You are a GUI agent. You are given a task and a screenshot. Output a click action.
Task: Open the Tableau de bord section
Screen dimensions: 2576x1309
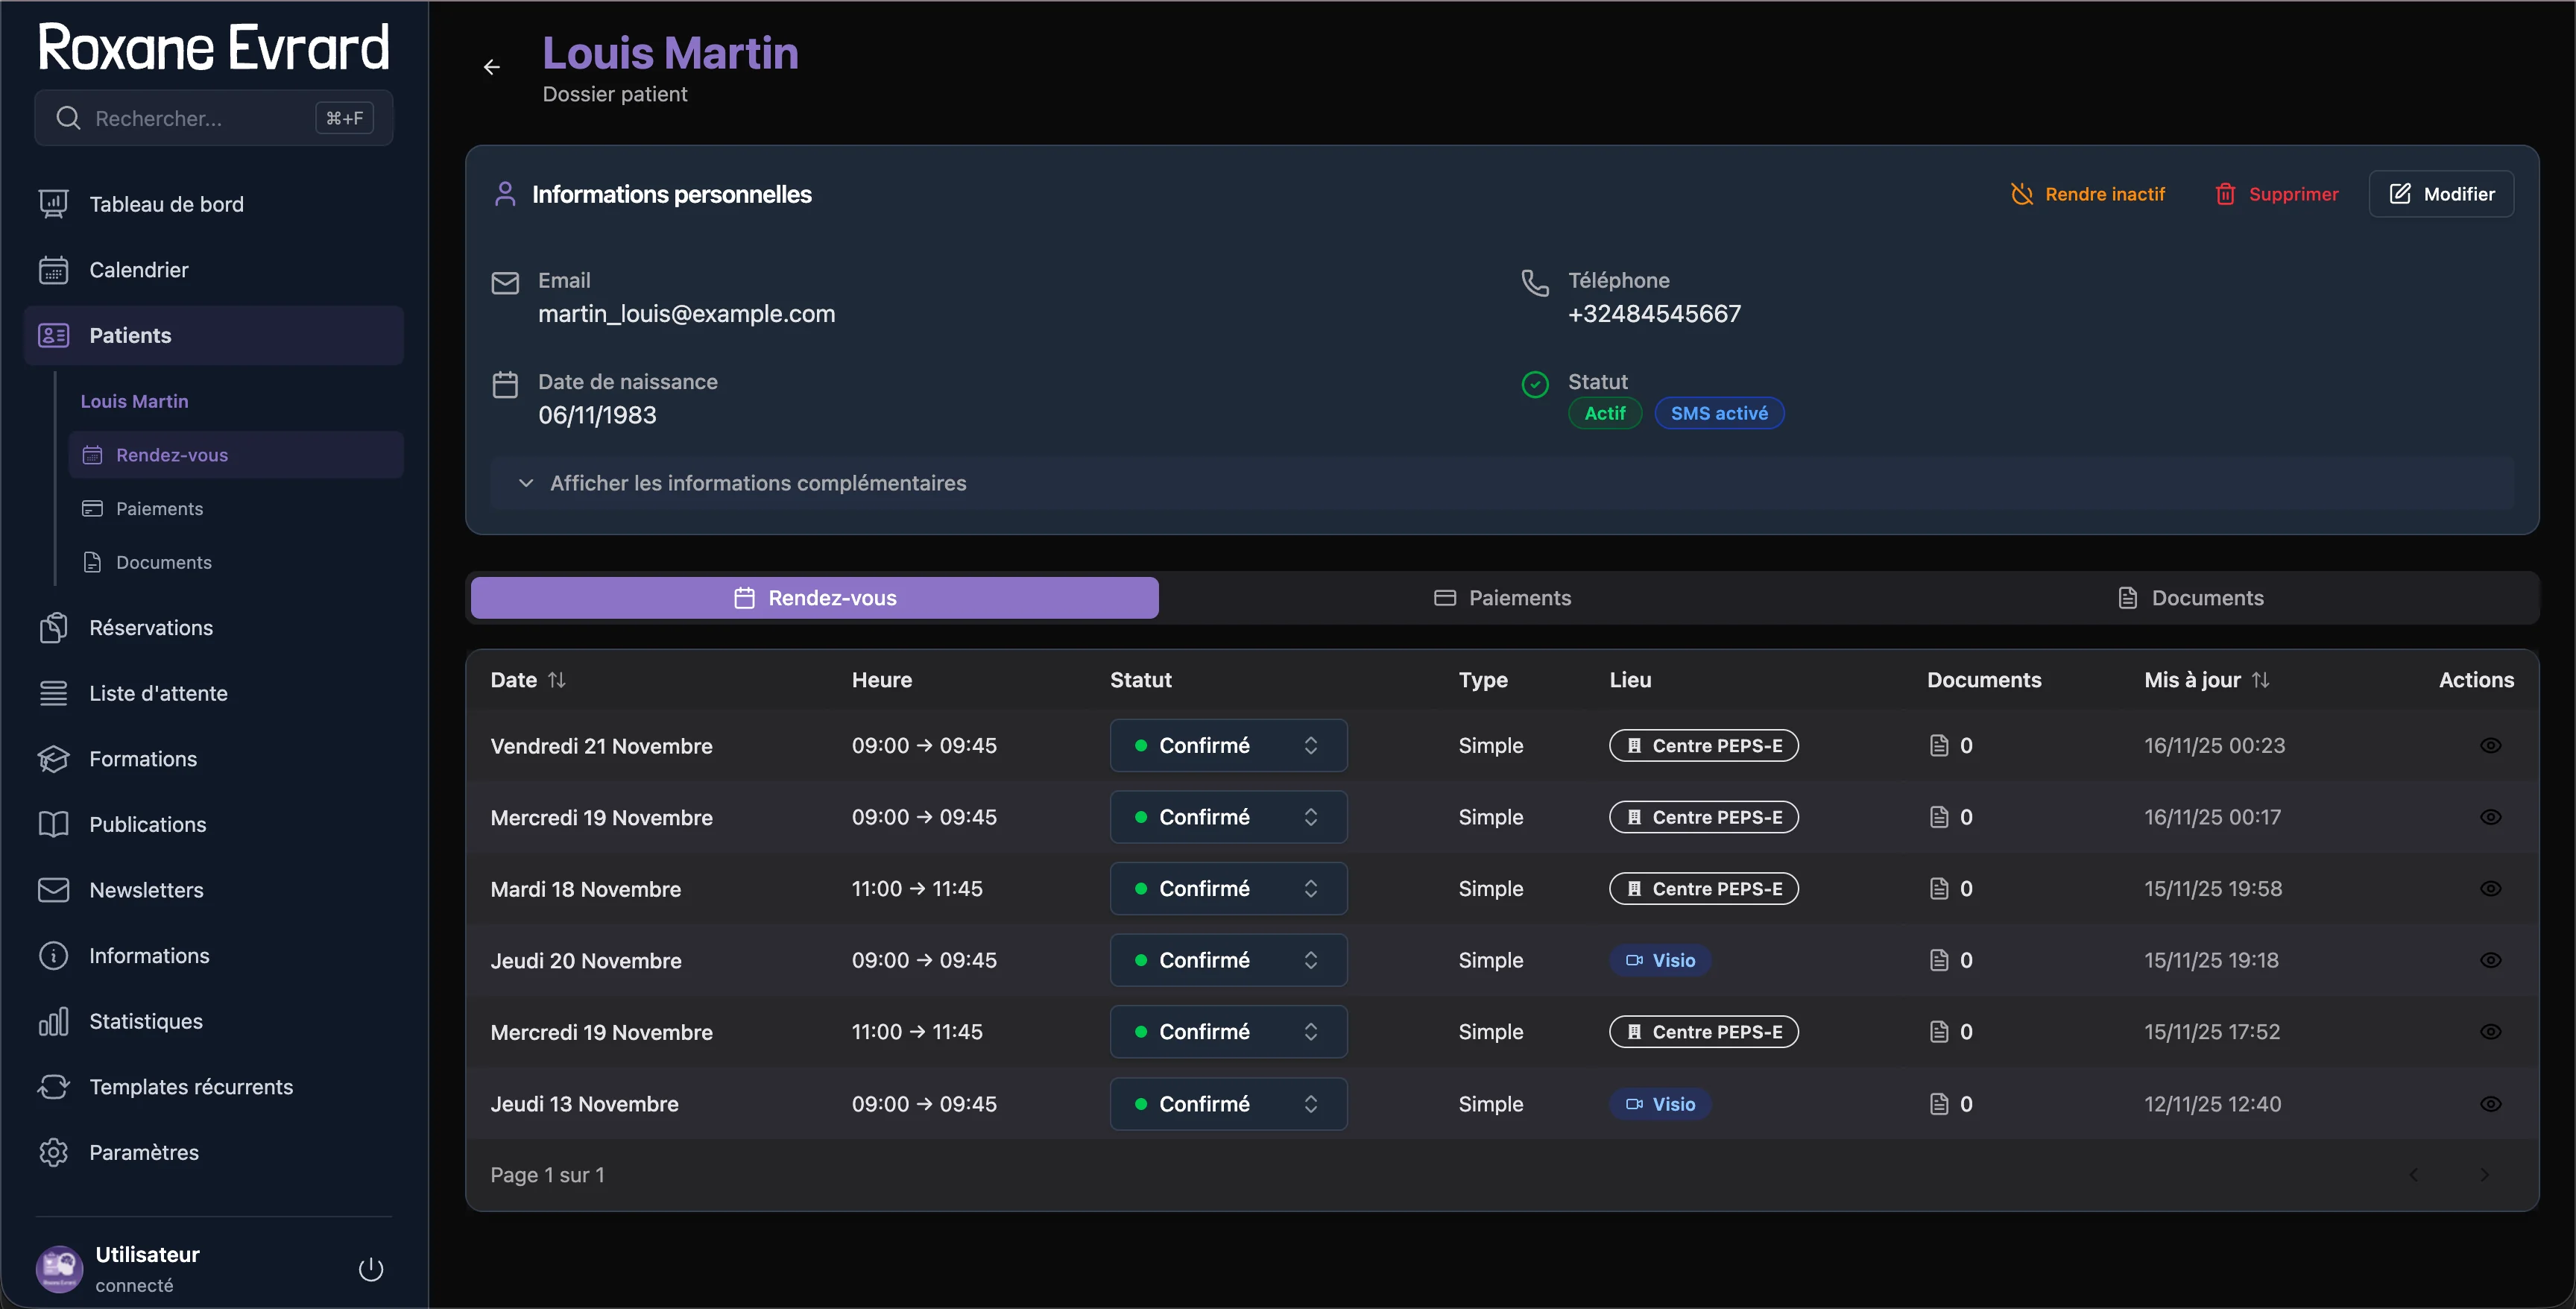[166, 203]
